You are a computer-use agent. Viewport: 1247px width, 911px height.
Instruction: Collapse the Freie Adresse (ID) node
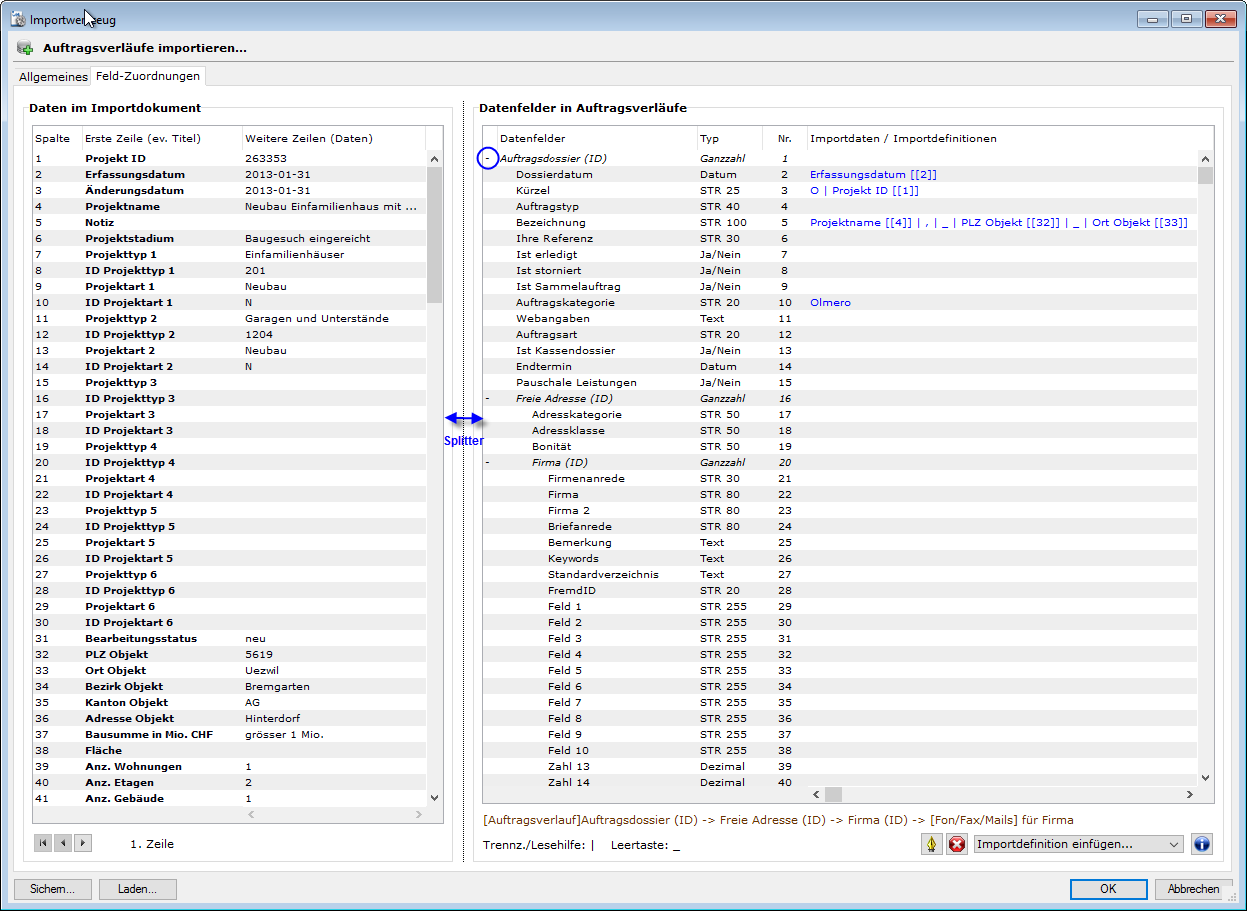tap(487, 398)
